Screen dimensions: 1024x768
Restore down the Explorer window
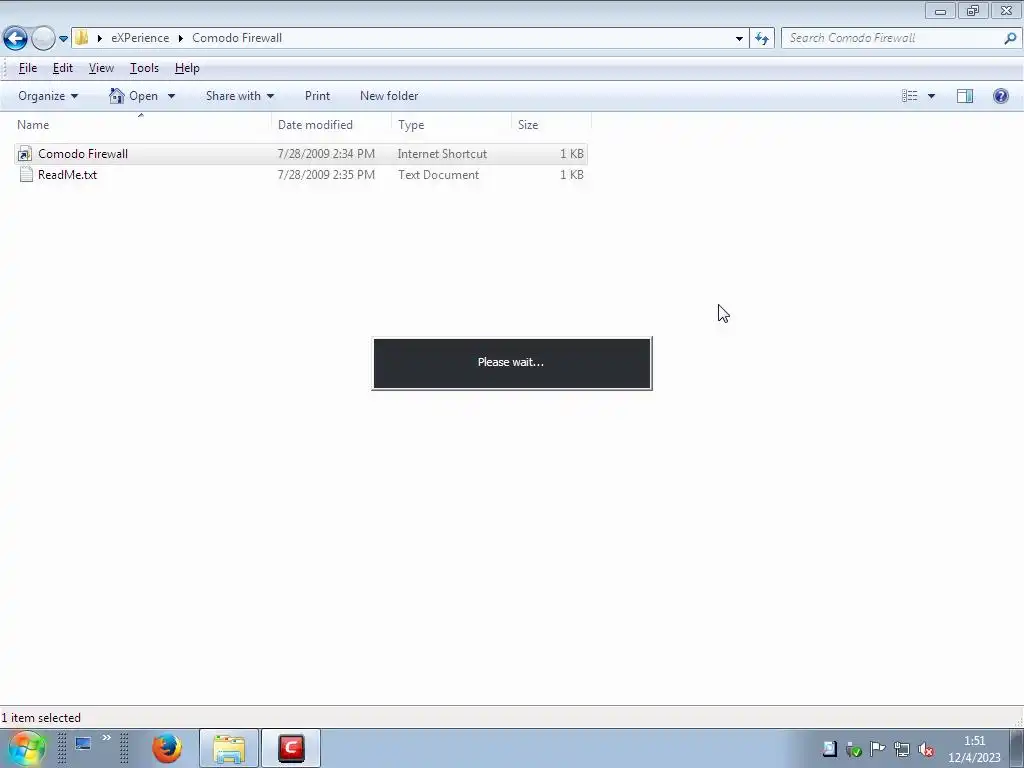[x=973, y=10]
